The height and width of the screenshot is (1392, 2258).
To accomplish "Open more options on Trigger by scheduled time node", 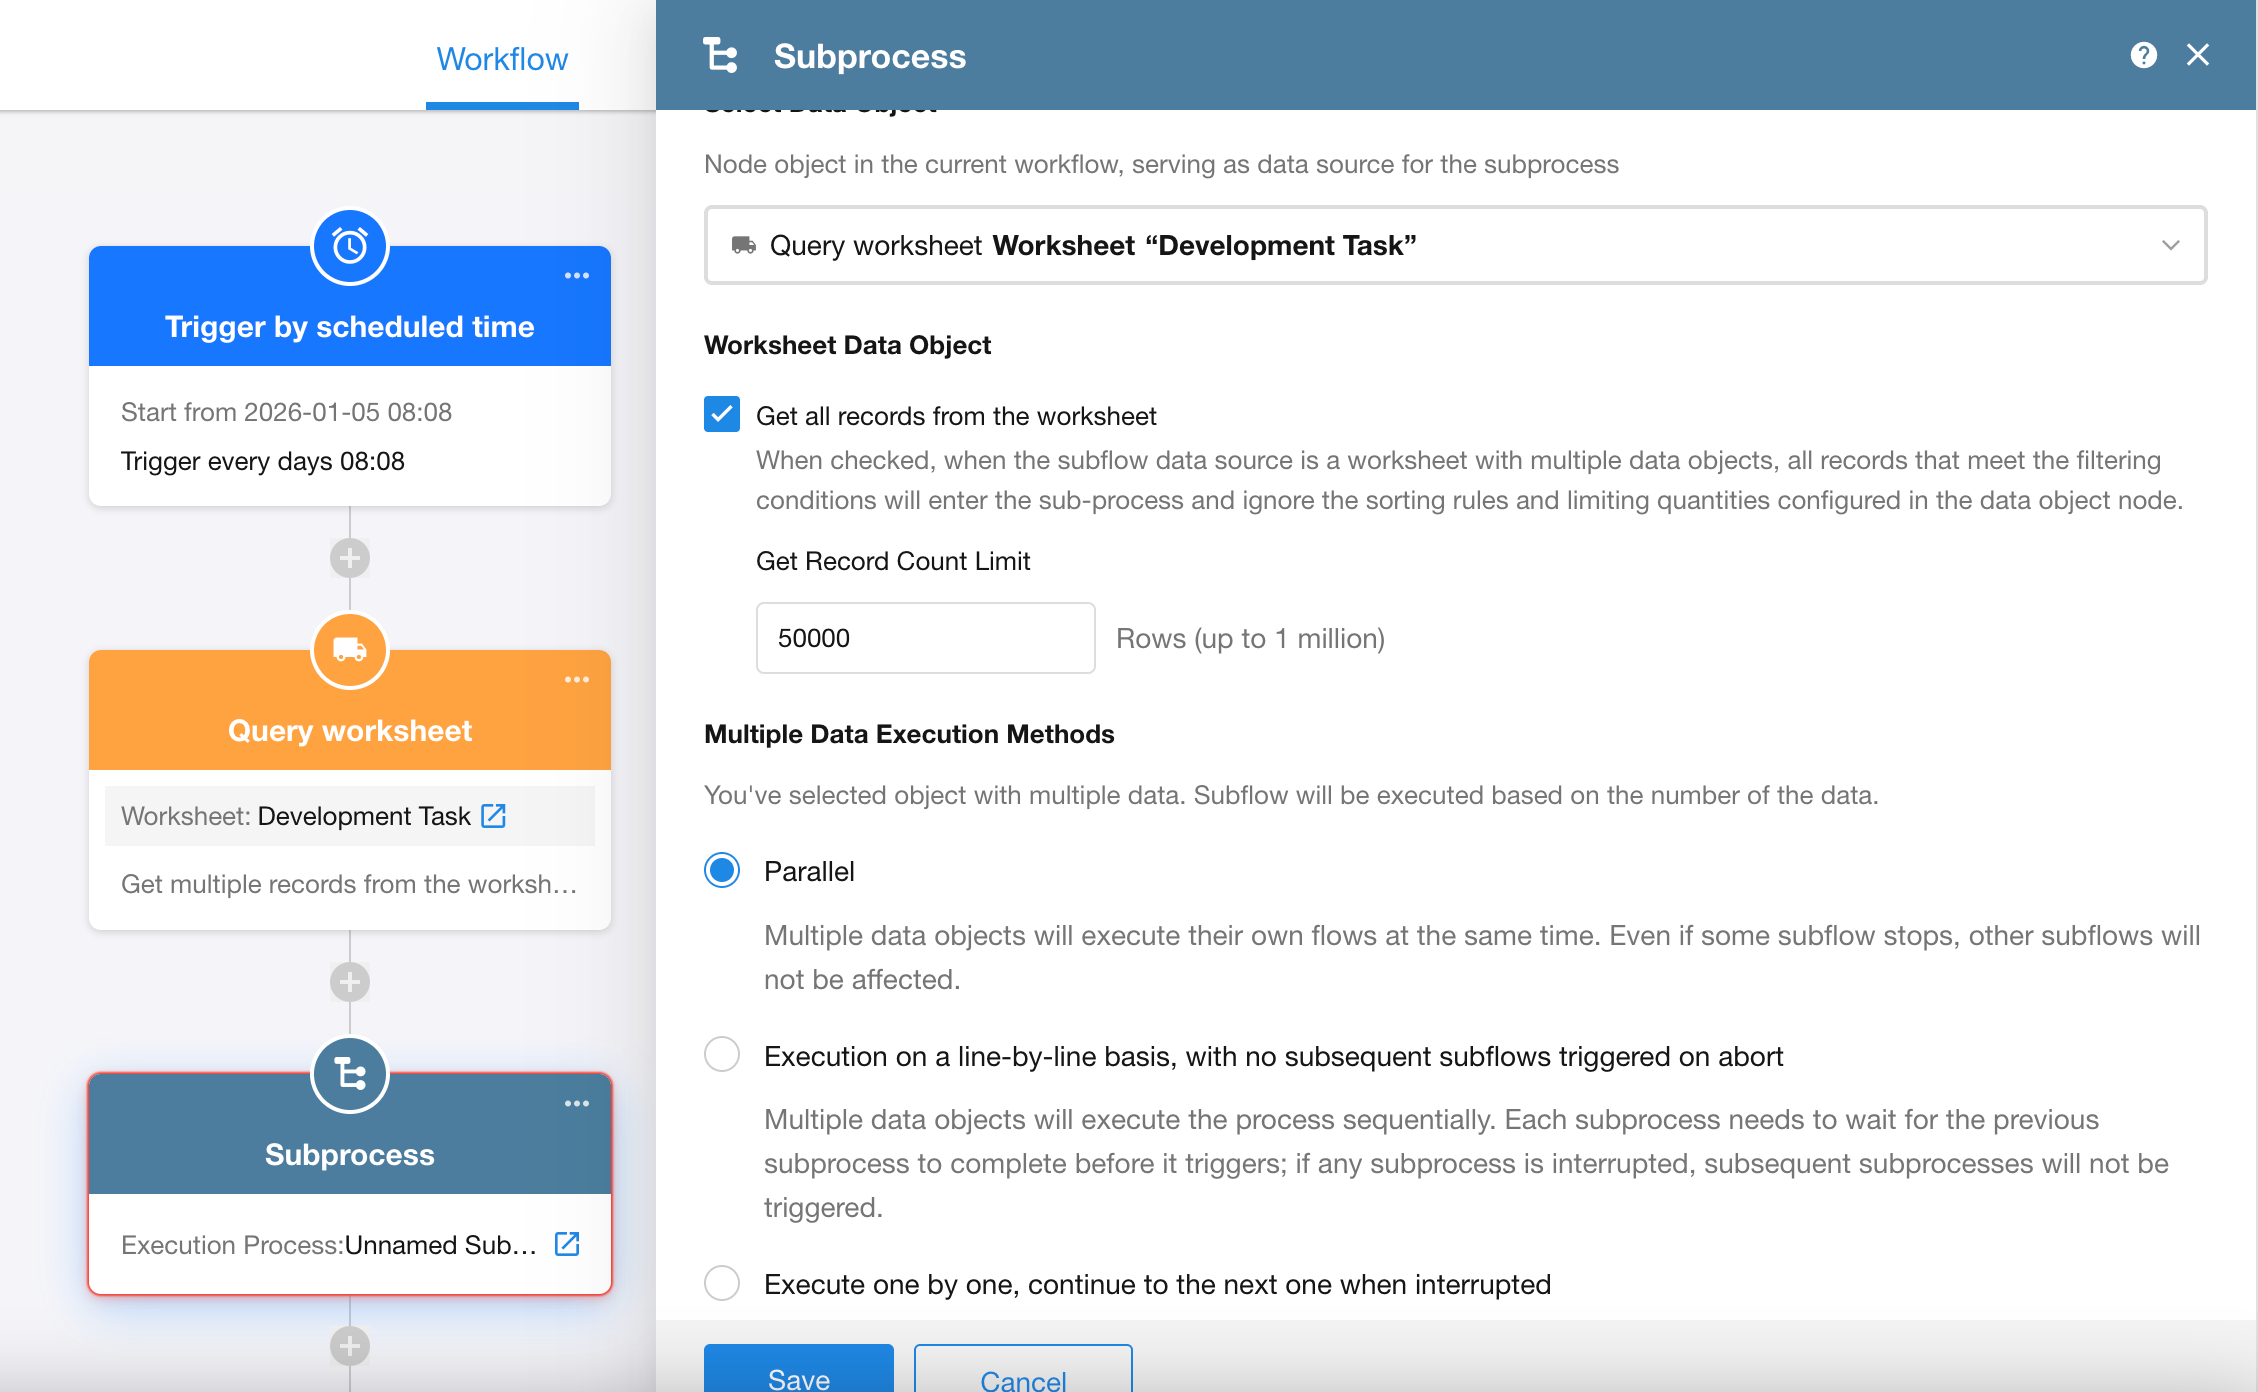I will point(576,276).
